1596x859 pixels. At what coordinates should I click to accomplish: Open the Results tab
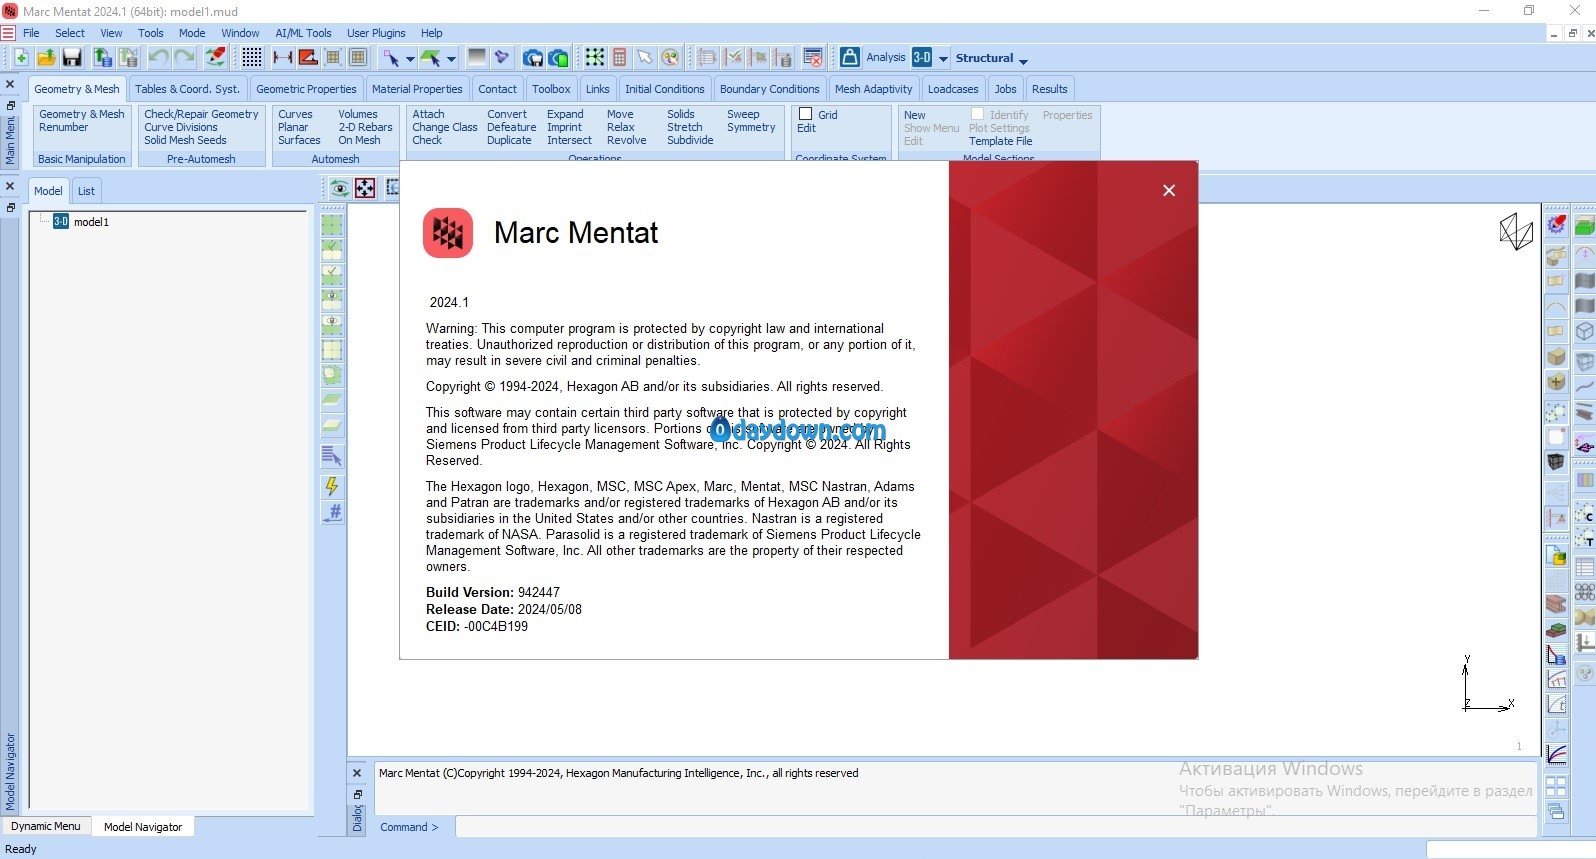[x=1049, y=89]
